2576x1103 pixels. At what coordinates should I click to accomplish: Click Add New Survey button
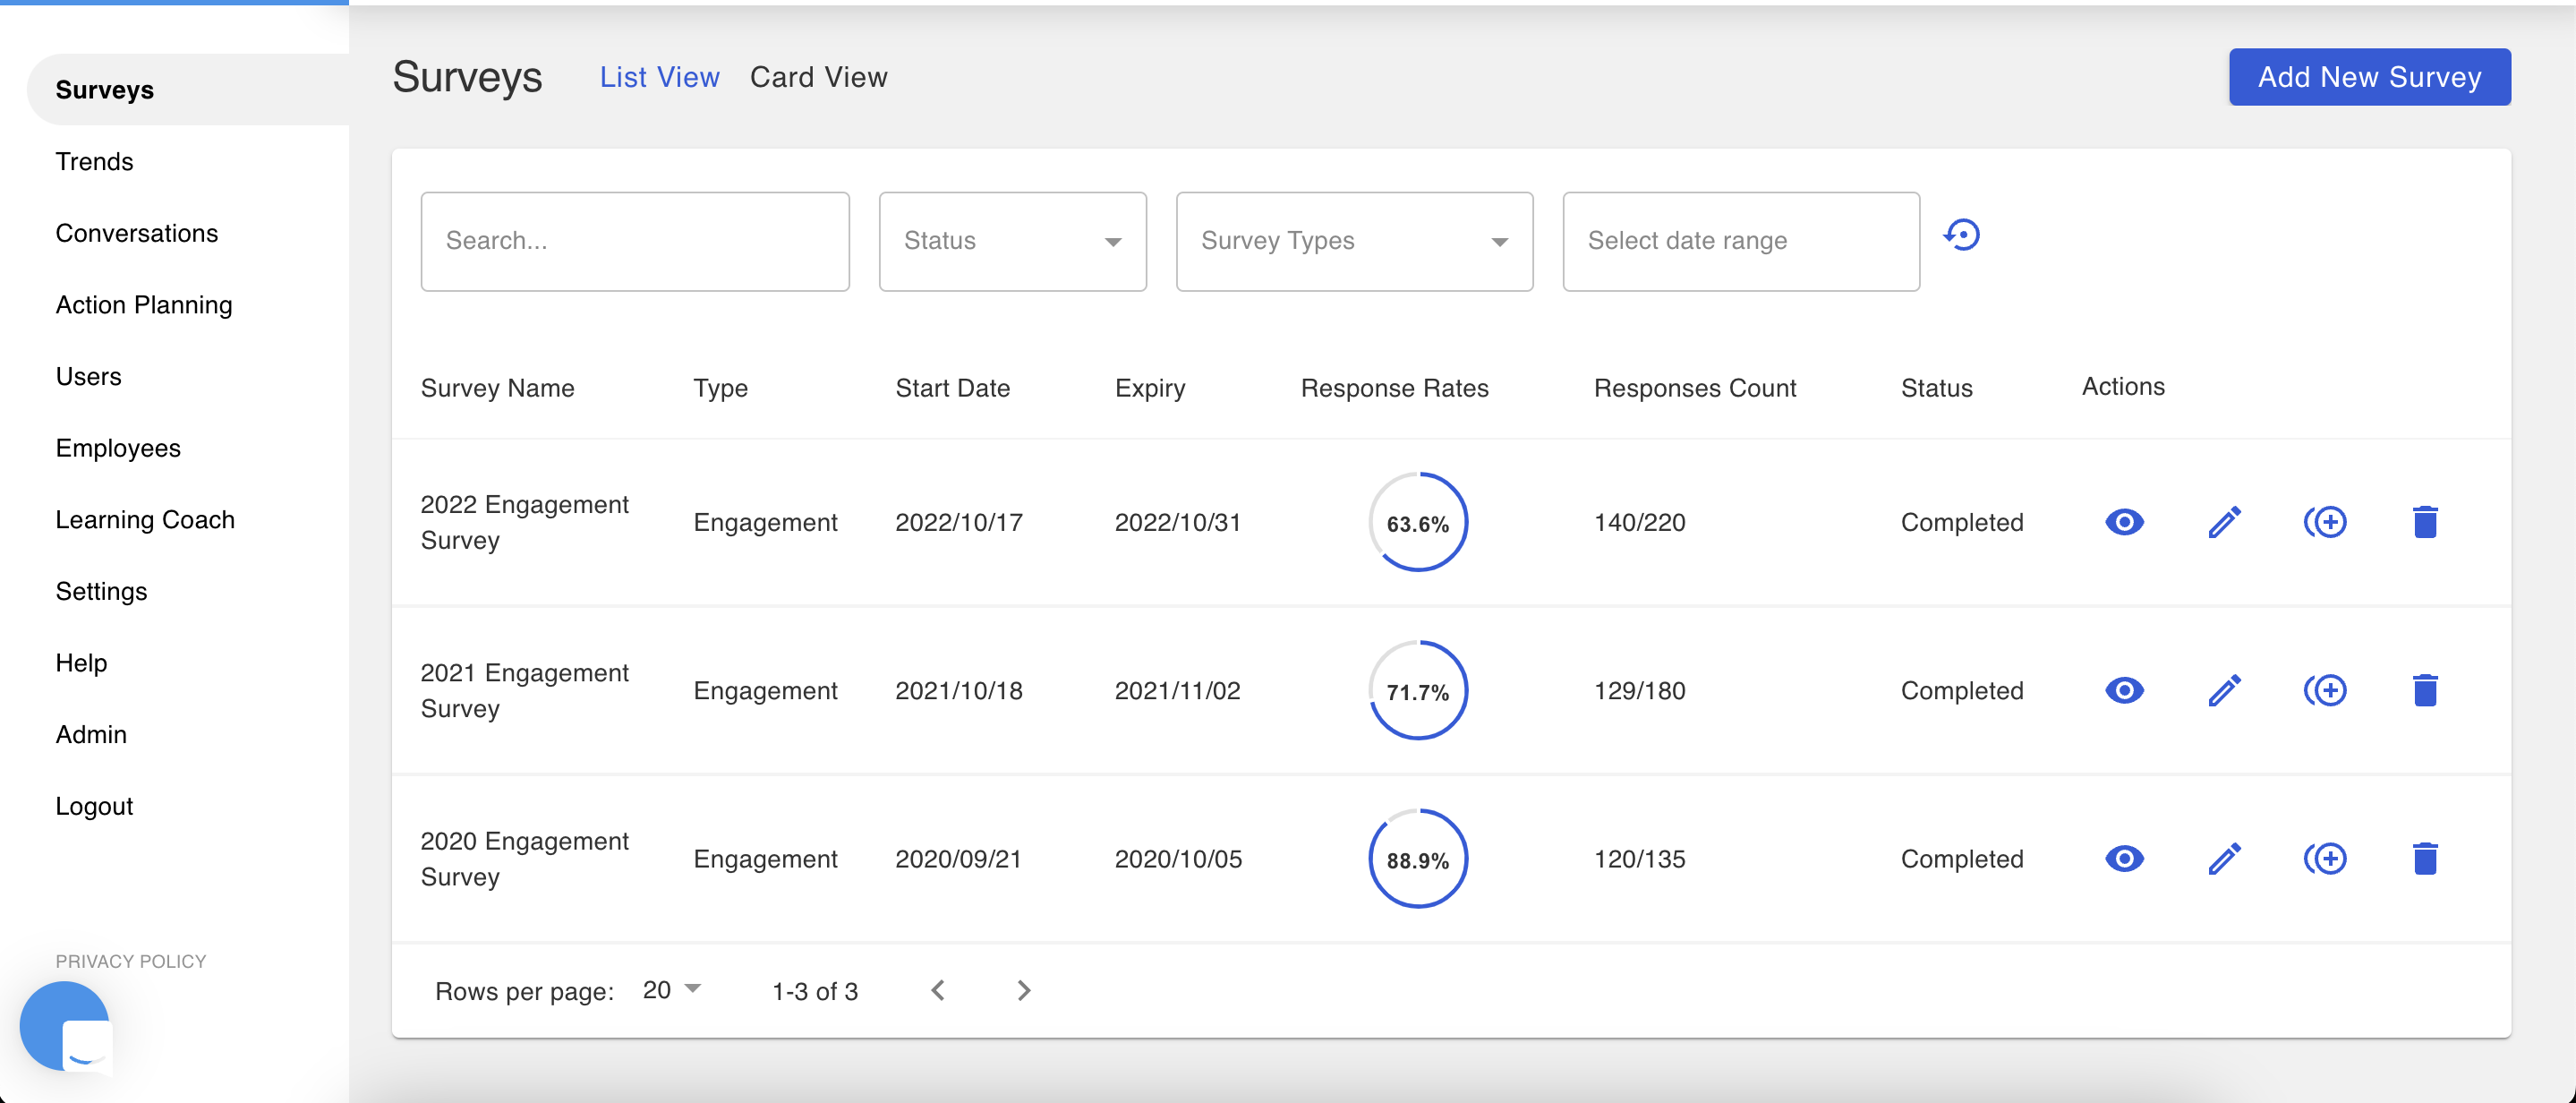click(2369, 77)
